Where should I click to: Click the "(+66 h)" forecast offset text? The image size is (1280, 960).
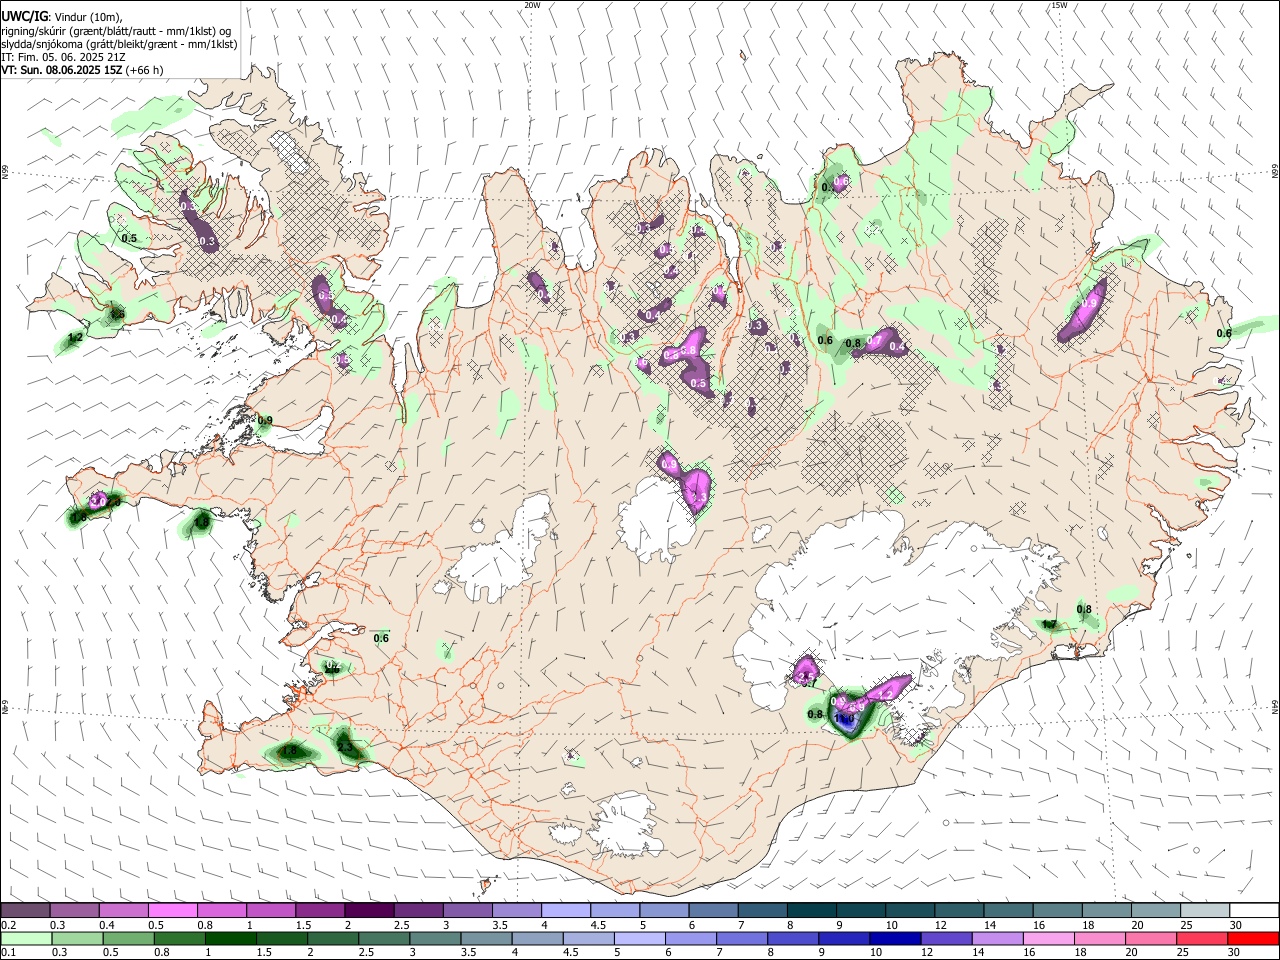(145, 70)
